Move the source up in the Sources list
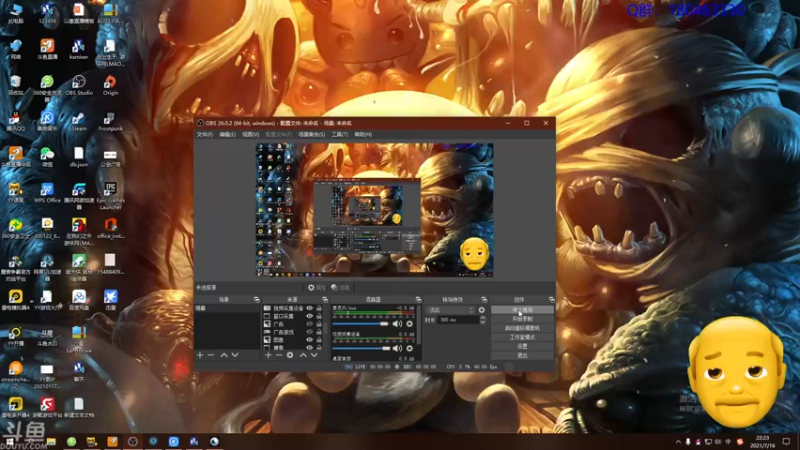 click(x=303, y=355)
